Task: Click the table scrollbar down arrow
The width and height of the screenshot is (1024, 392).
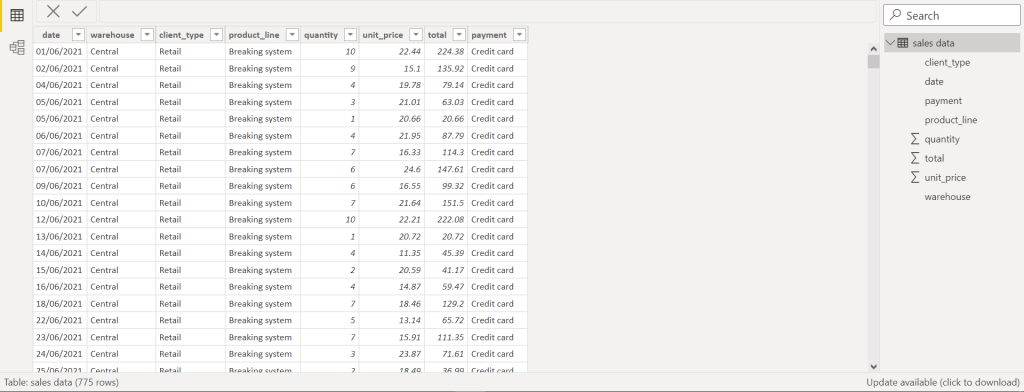Action: click(x=873, y=367)
